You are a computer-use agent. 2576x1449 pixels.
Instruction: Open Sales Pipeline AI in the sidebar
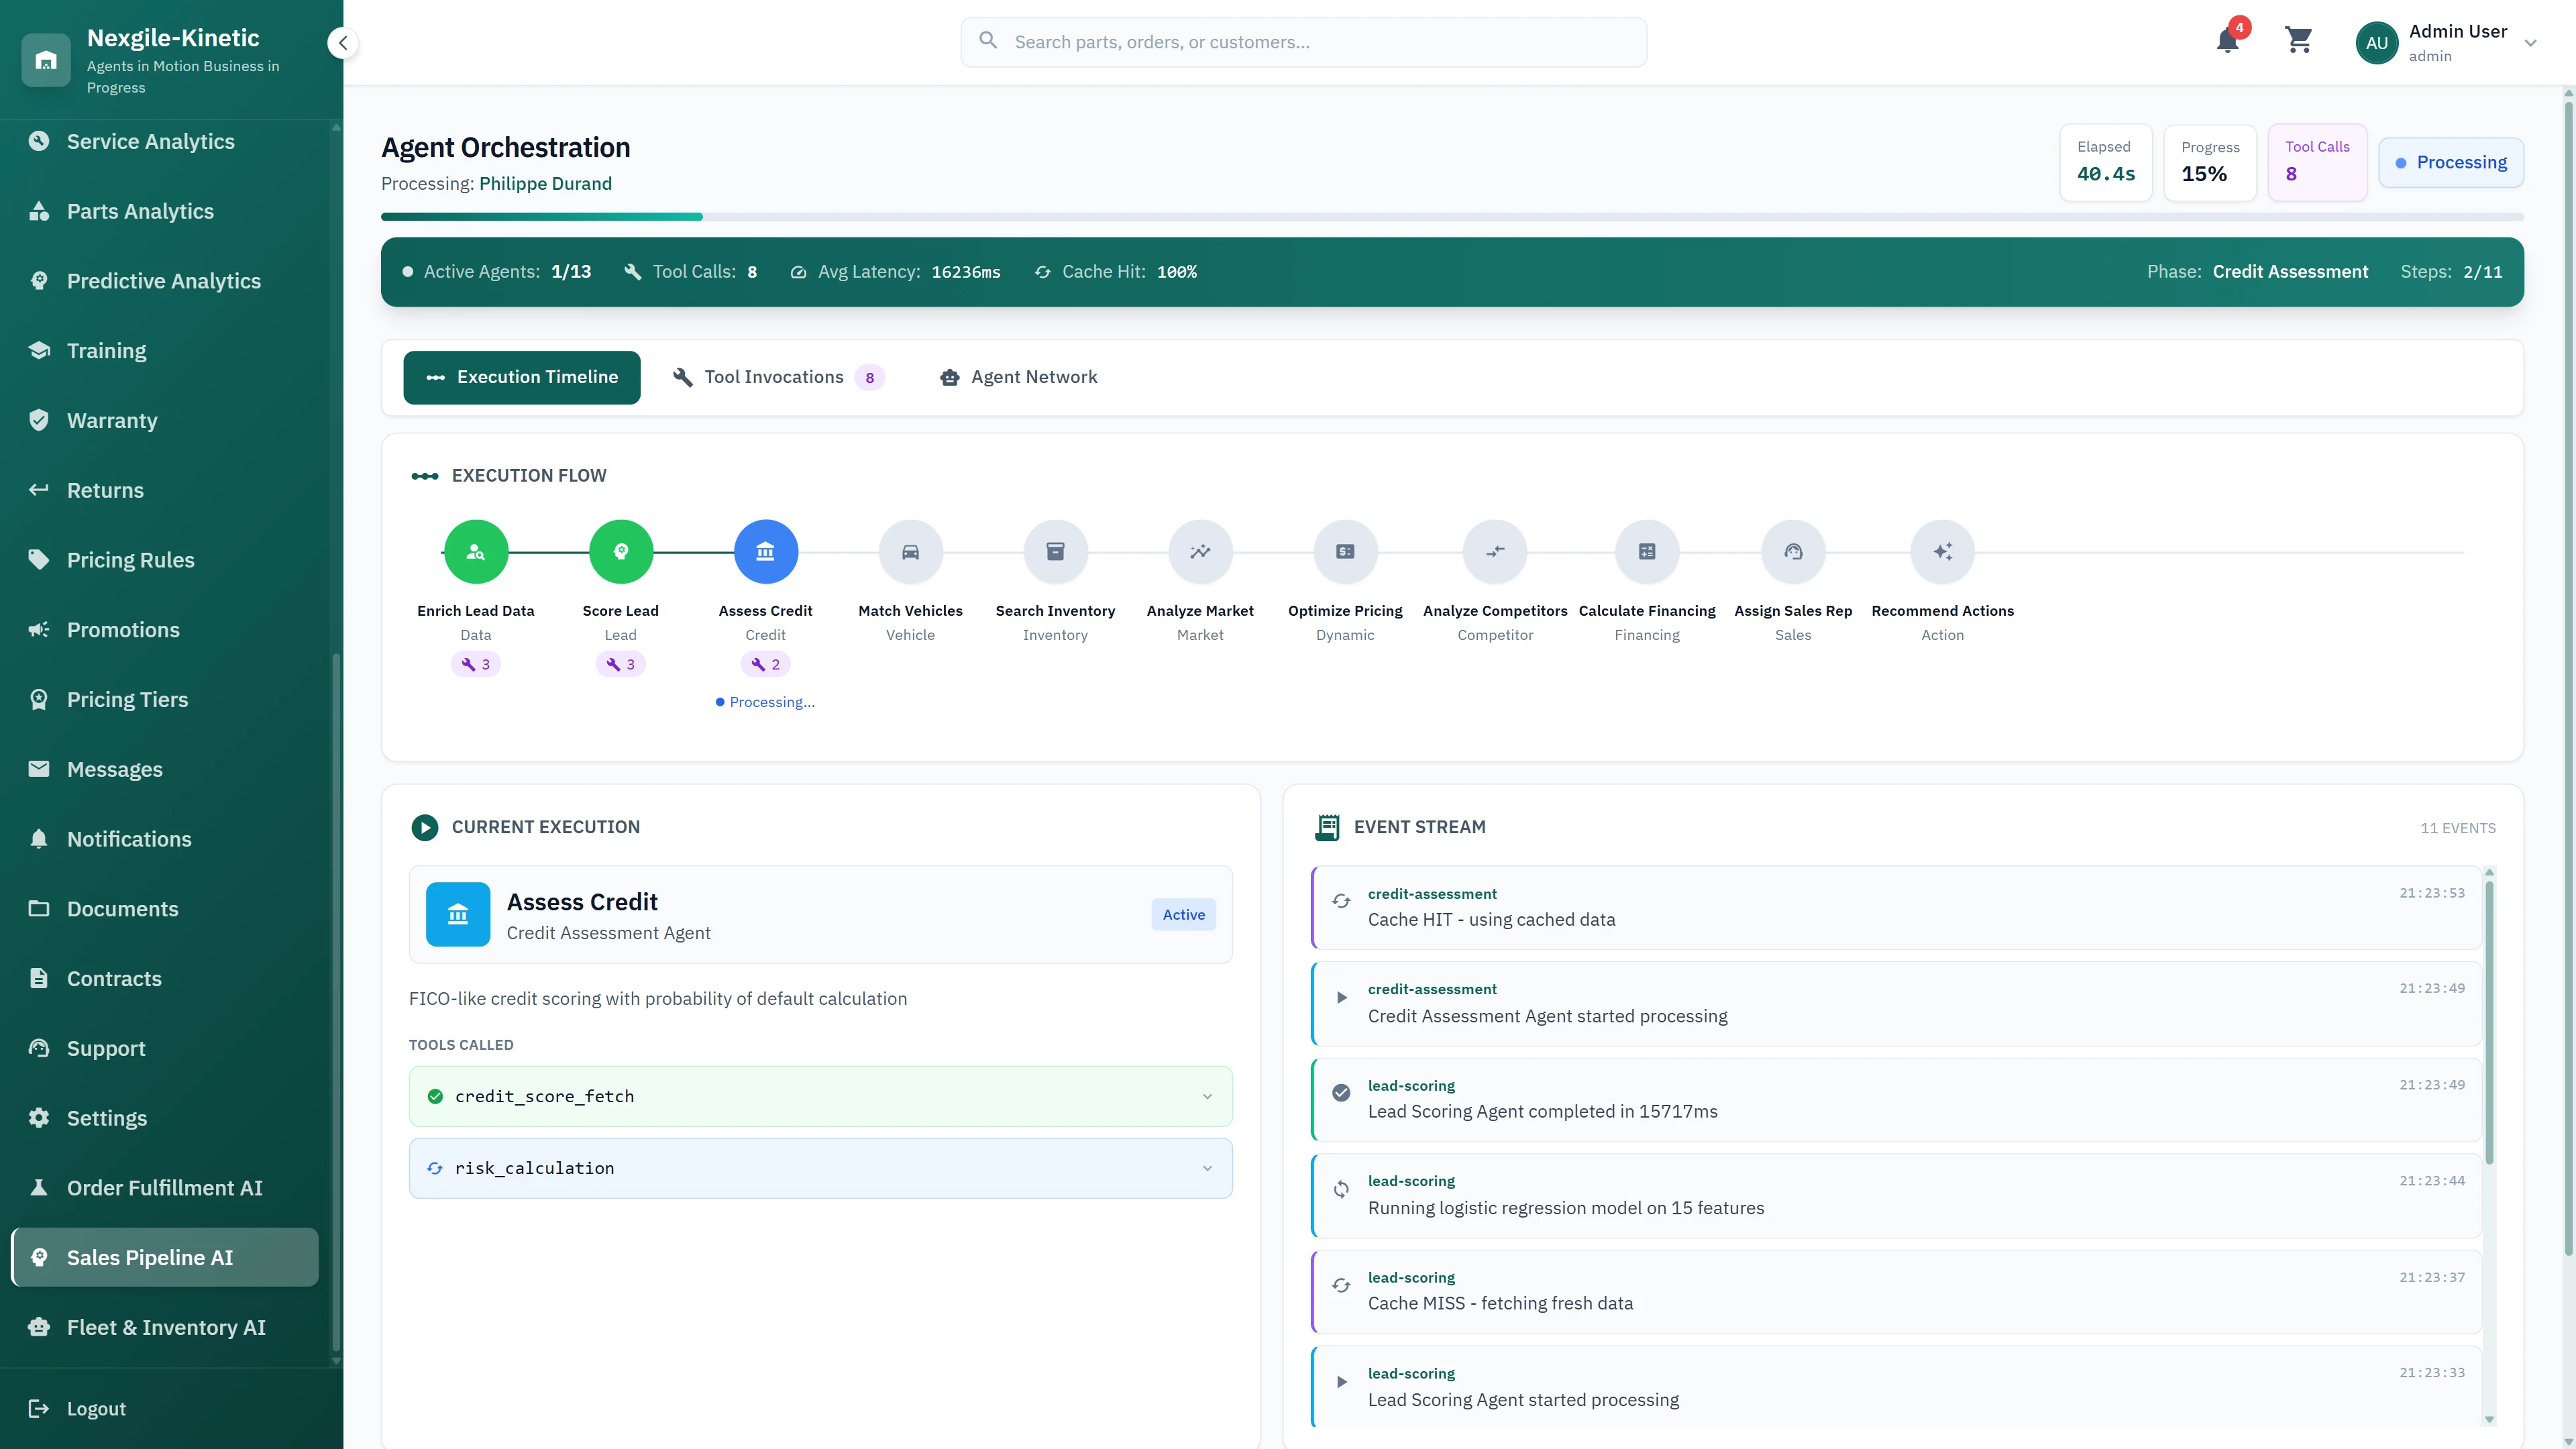[x=164, y=1257]
